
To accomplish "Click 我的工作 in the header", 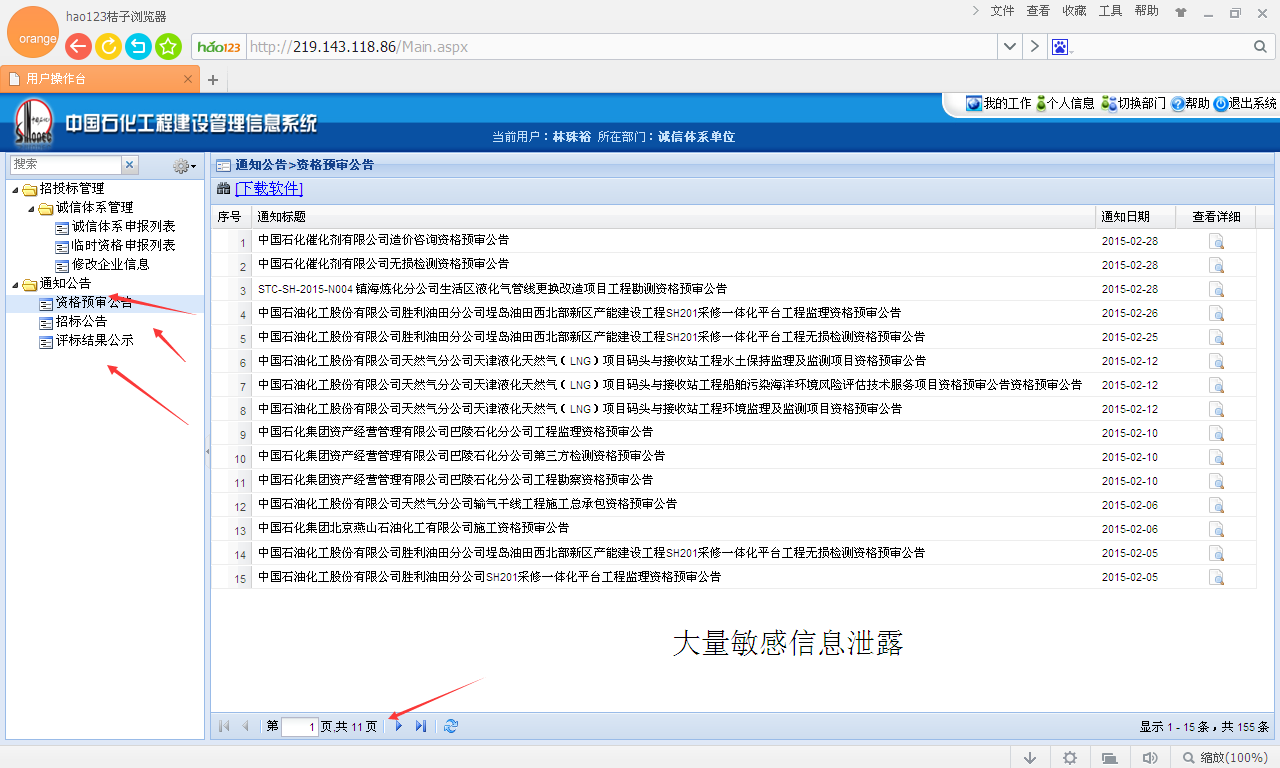I will (x=998, y=103).
